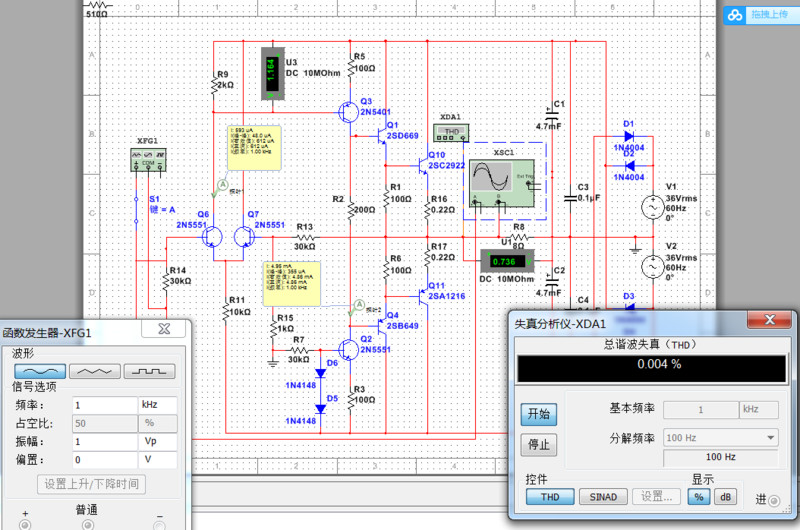This screenshot has width=800, height=530.
Task: Click the XDA1 distortion analyzer instrument
Action: click(451, 132)
